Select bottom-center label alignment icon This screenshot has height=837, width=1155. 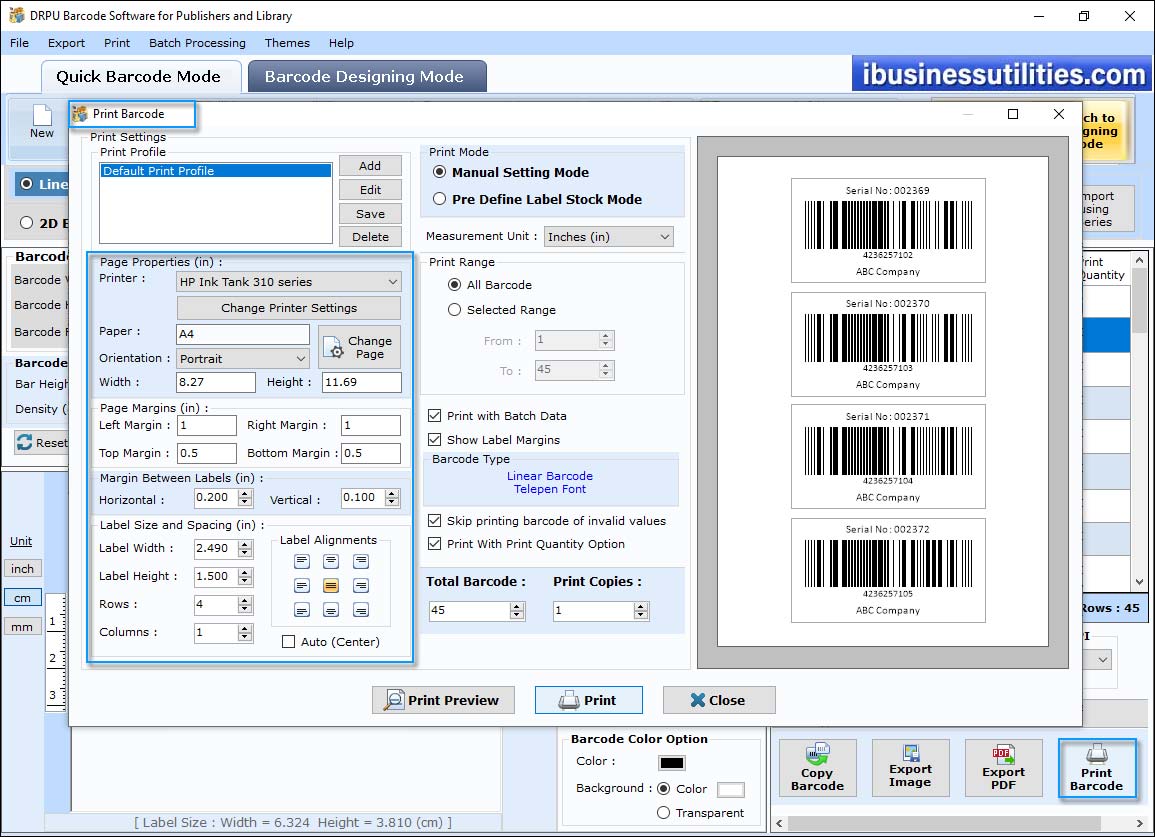pyautogui.click(x=331, y=610)
